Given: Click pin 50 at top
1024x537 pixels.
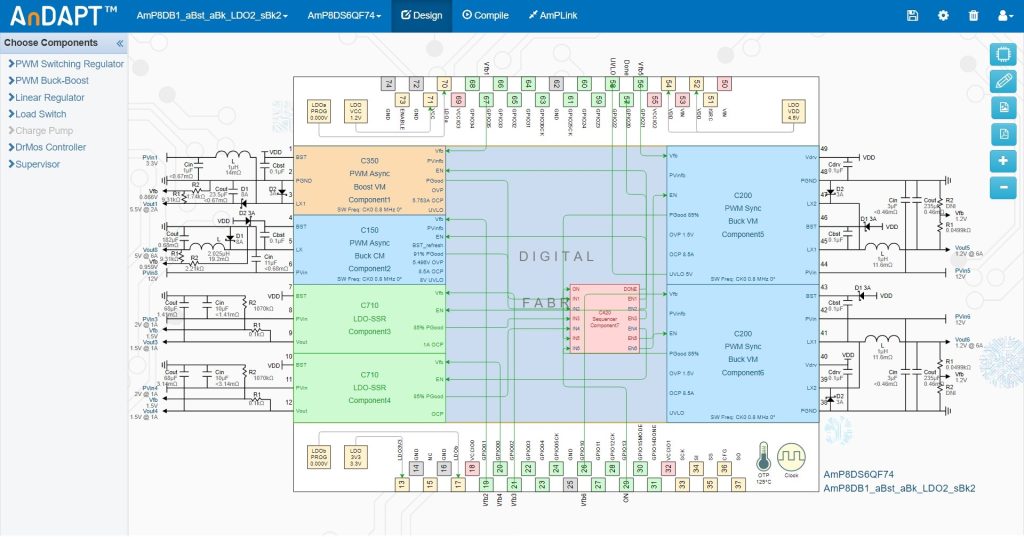Looking at the screenshot, I should [x=724, y=84].
